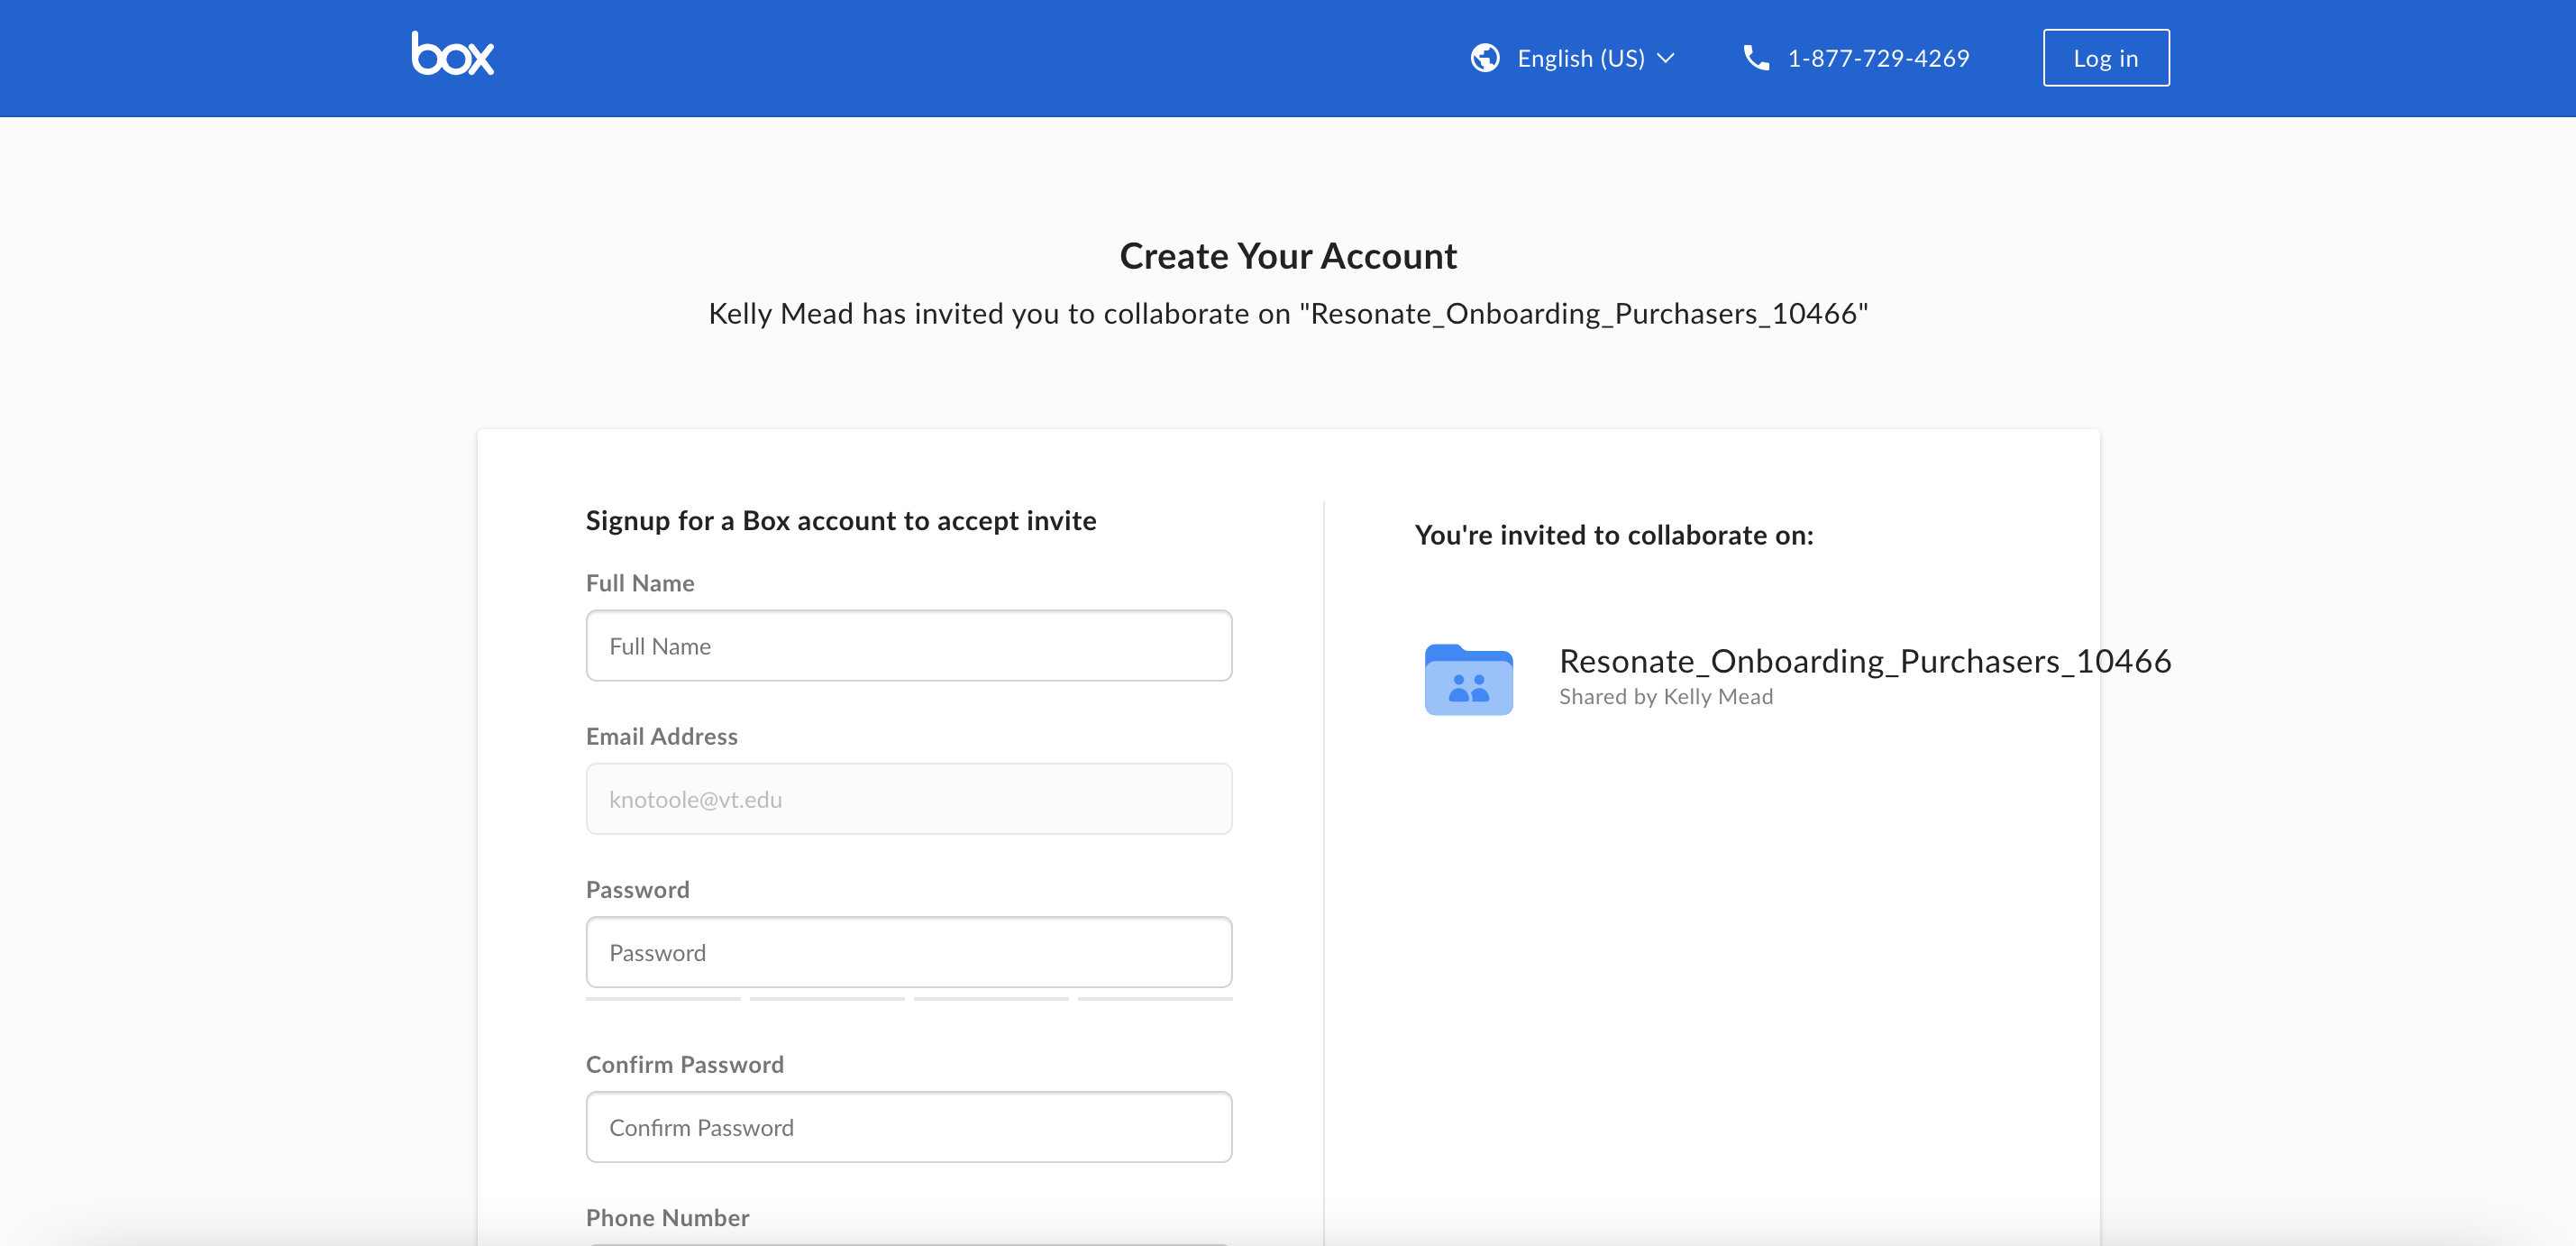
Task: Click the shared folder icon
Action: (1468, 679)
